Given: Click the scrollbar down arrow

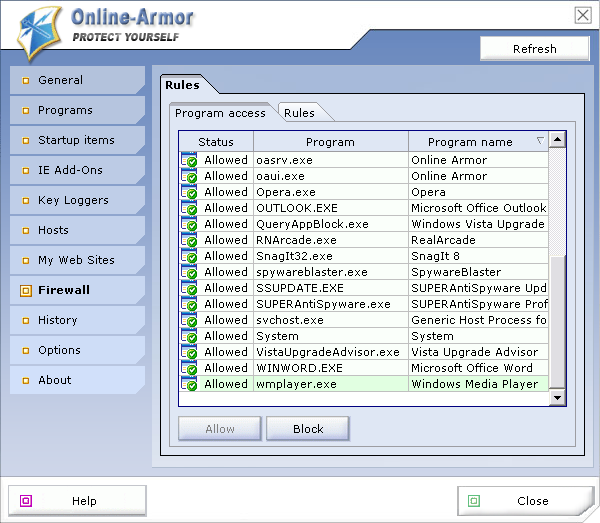Looking at the screenshot, I should pyautogui.click(x=558, y=398).
